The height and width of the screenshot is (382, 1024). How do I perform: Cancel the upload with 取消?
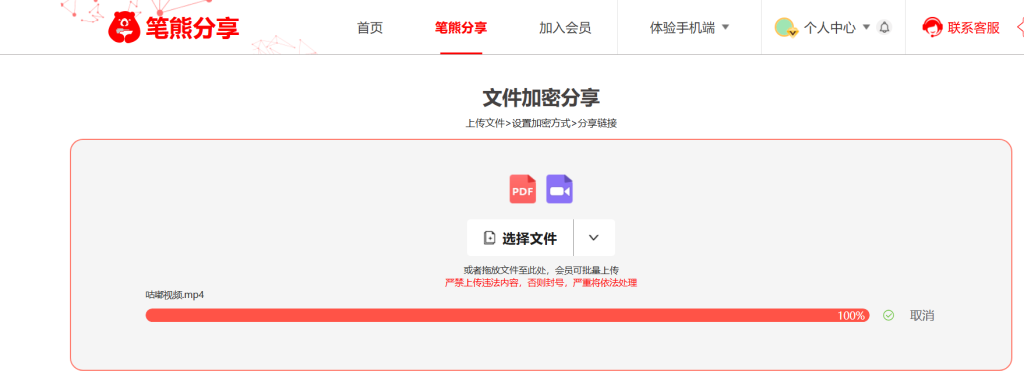(922, 315)
